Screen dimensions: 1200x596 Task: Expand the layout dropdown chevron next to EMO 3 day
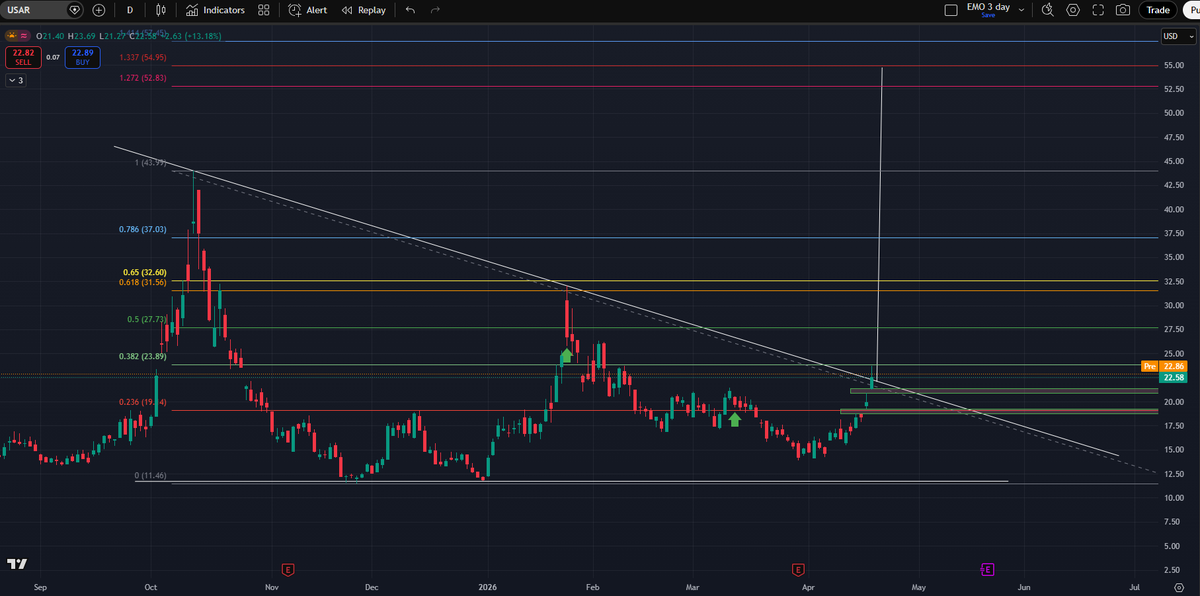(x=1019, y=8)
